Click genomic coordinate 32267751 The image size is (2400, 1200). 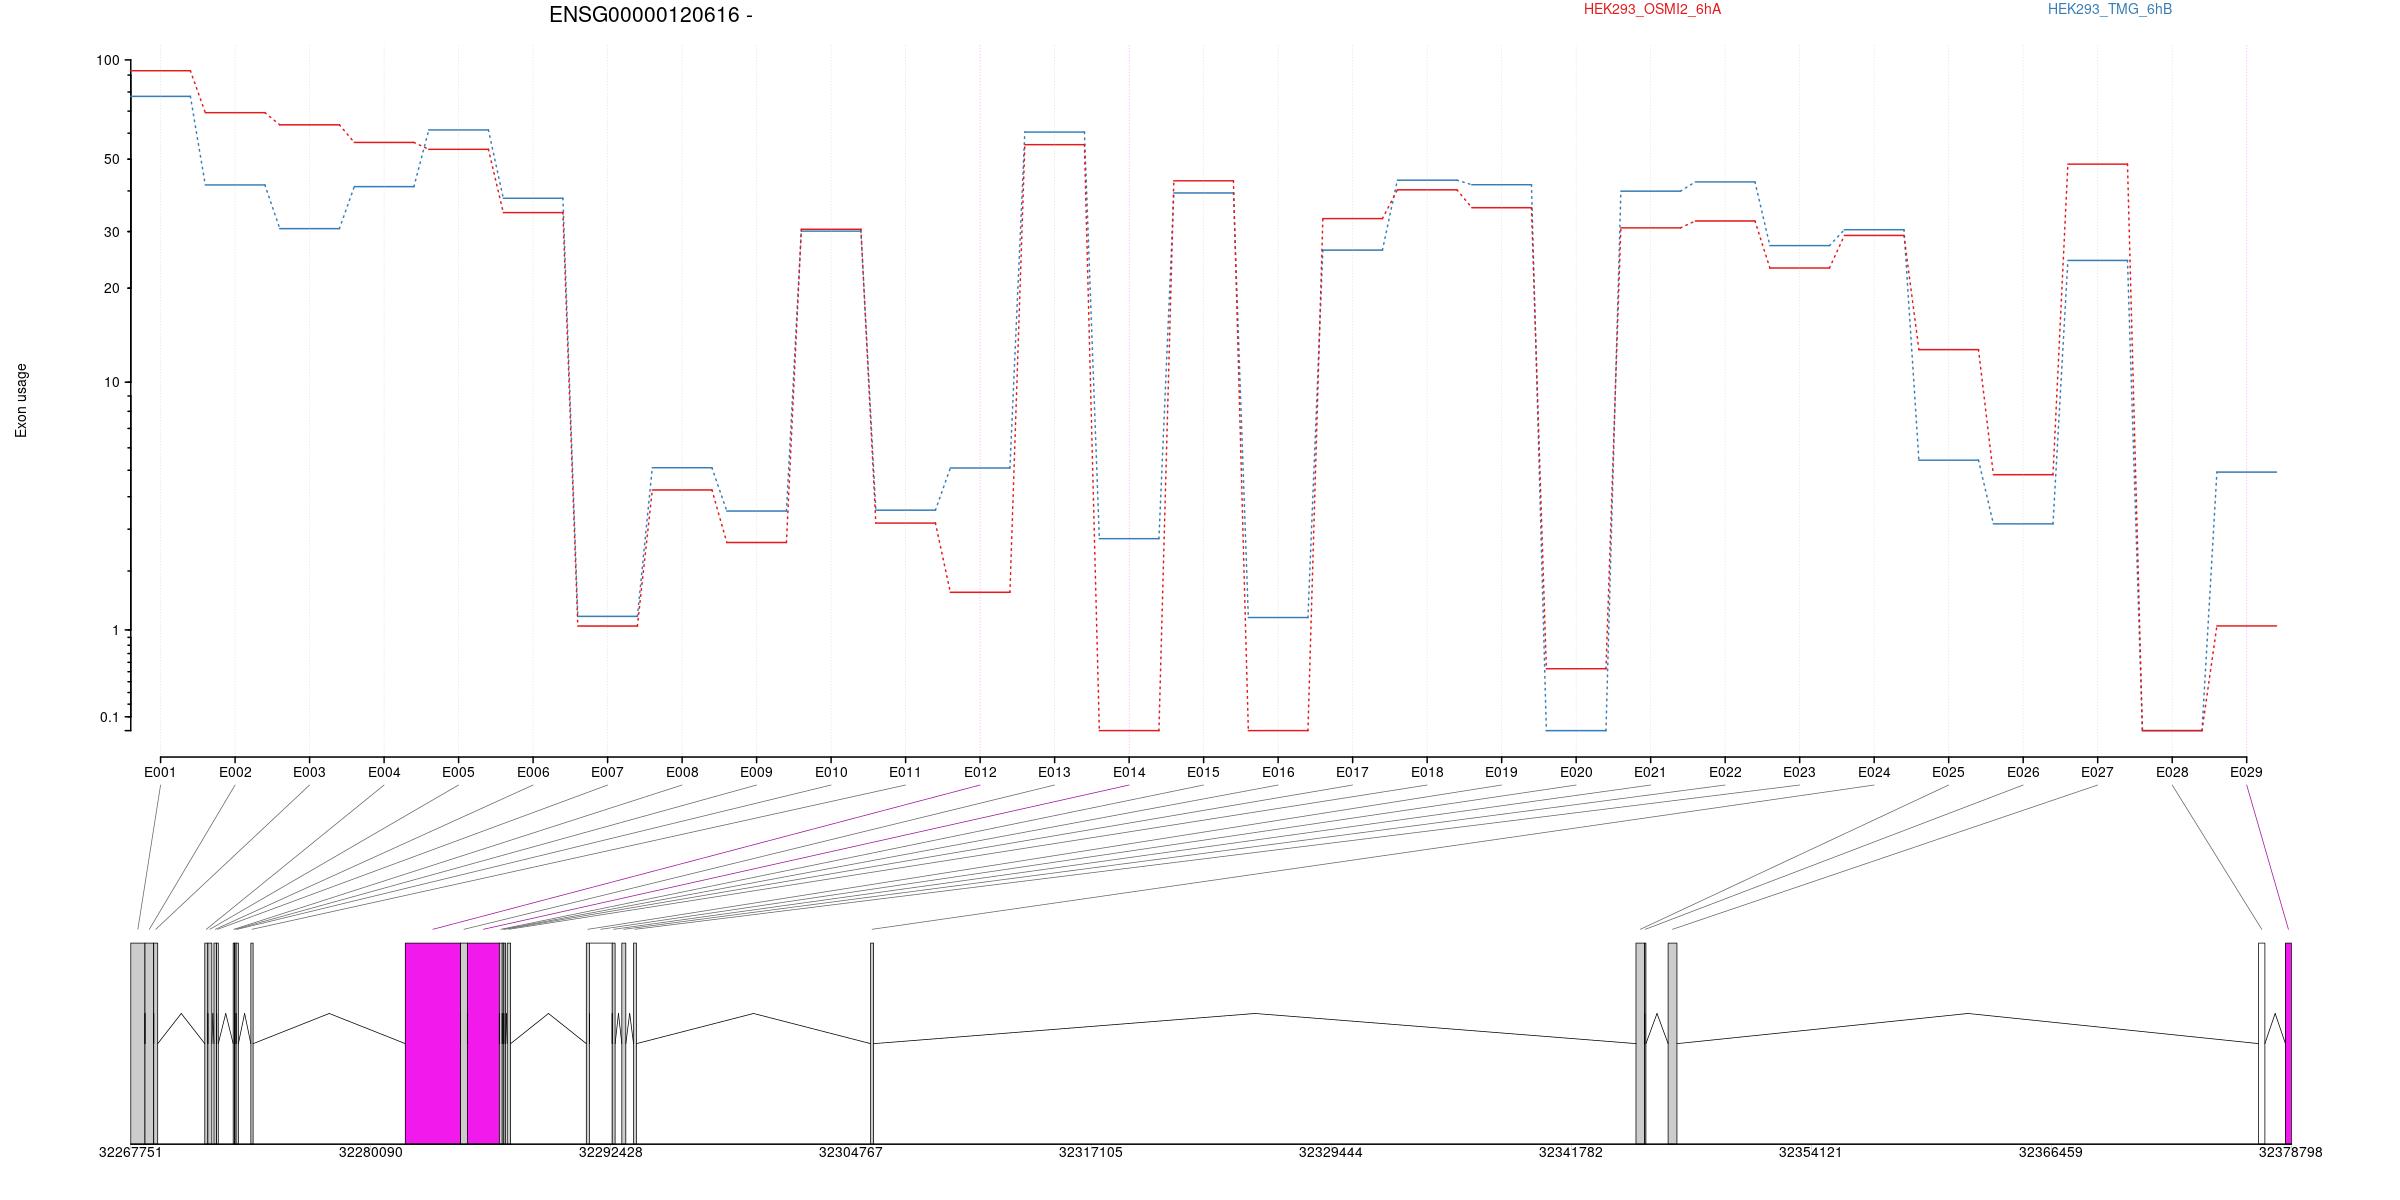(130, 1153)
